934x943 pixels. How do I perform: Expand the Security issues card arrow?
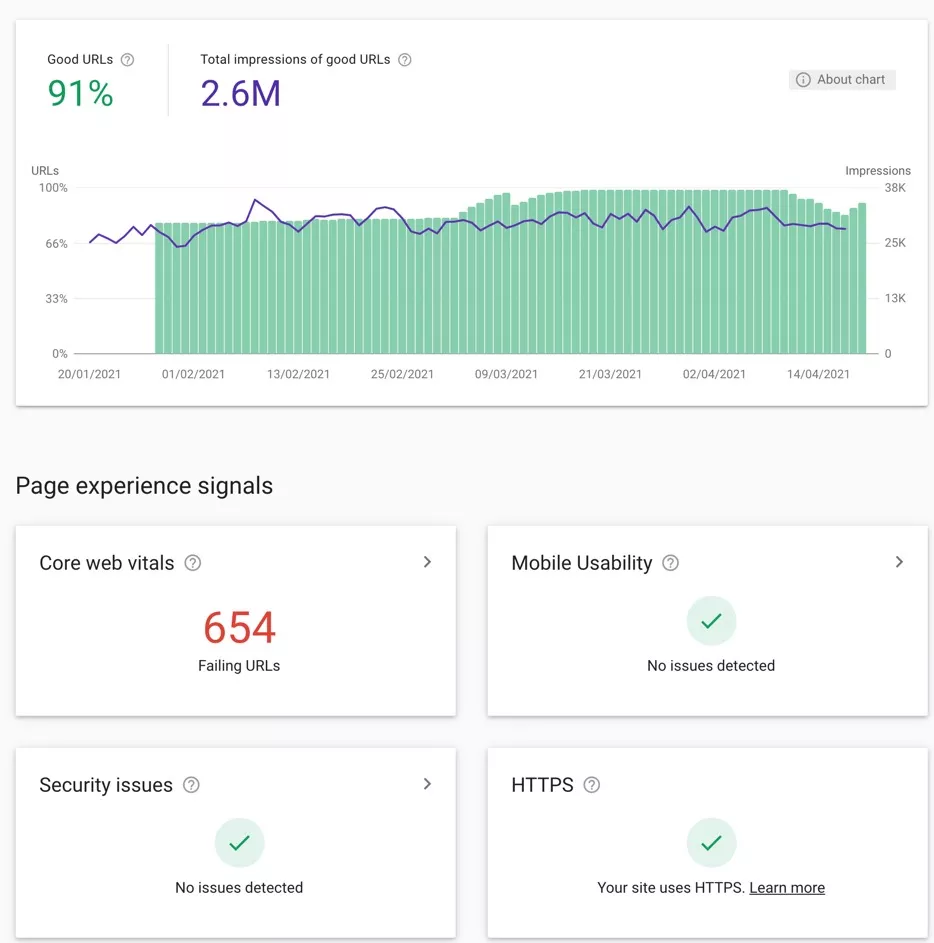[x=427, y=784]
